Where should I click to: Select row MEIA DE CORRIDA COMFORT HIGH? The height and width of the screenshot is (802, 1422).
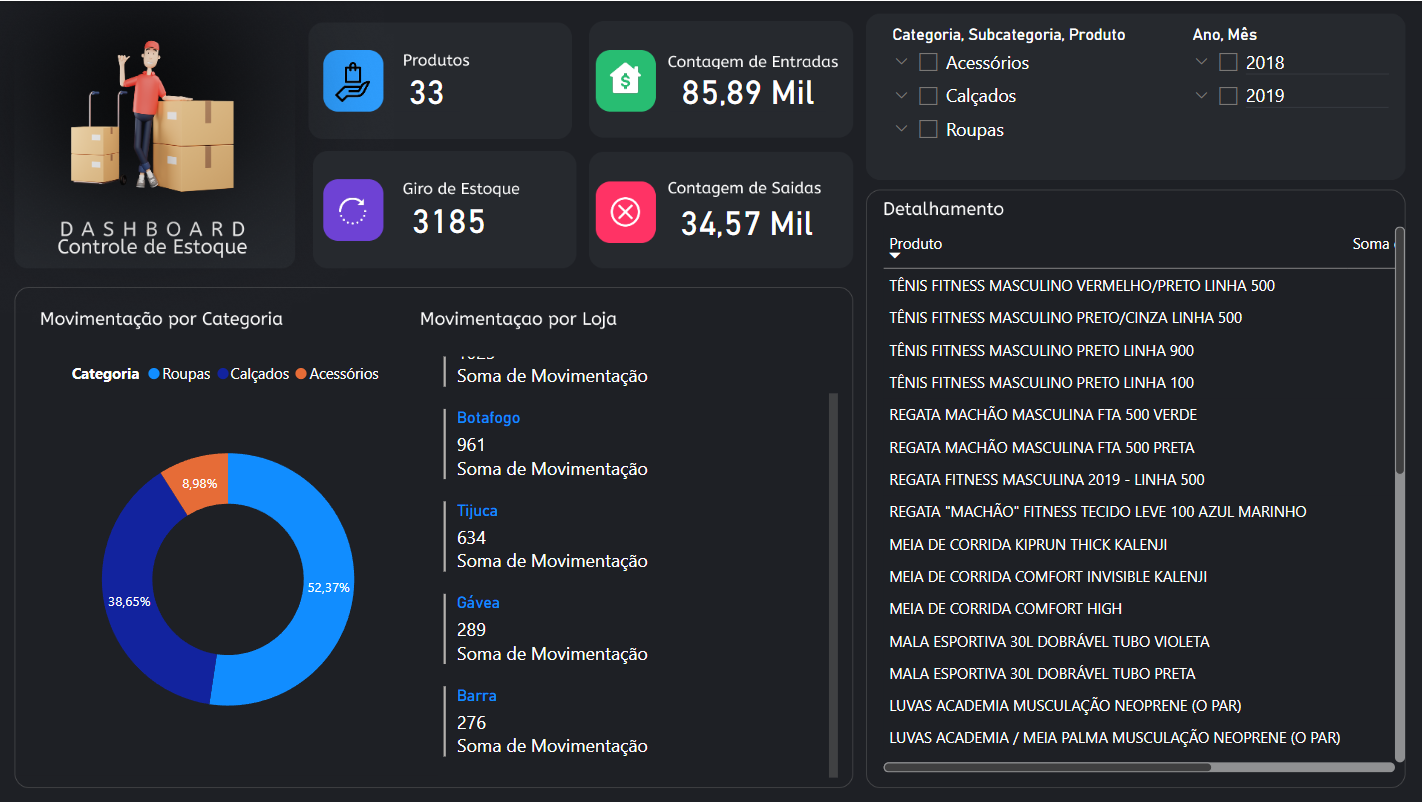click(1140, 608)
